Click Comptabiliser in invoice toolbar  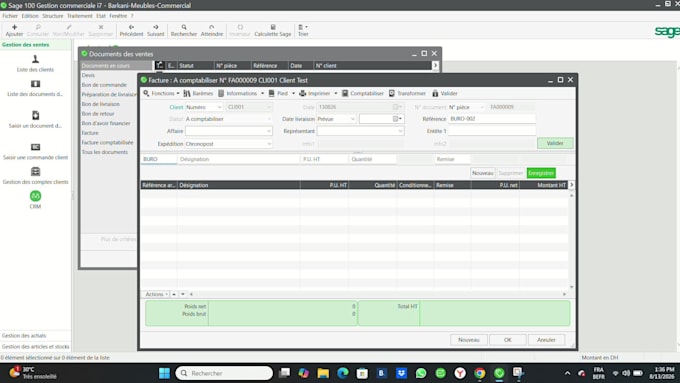click(x=363, y=93)
